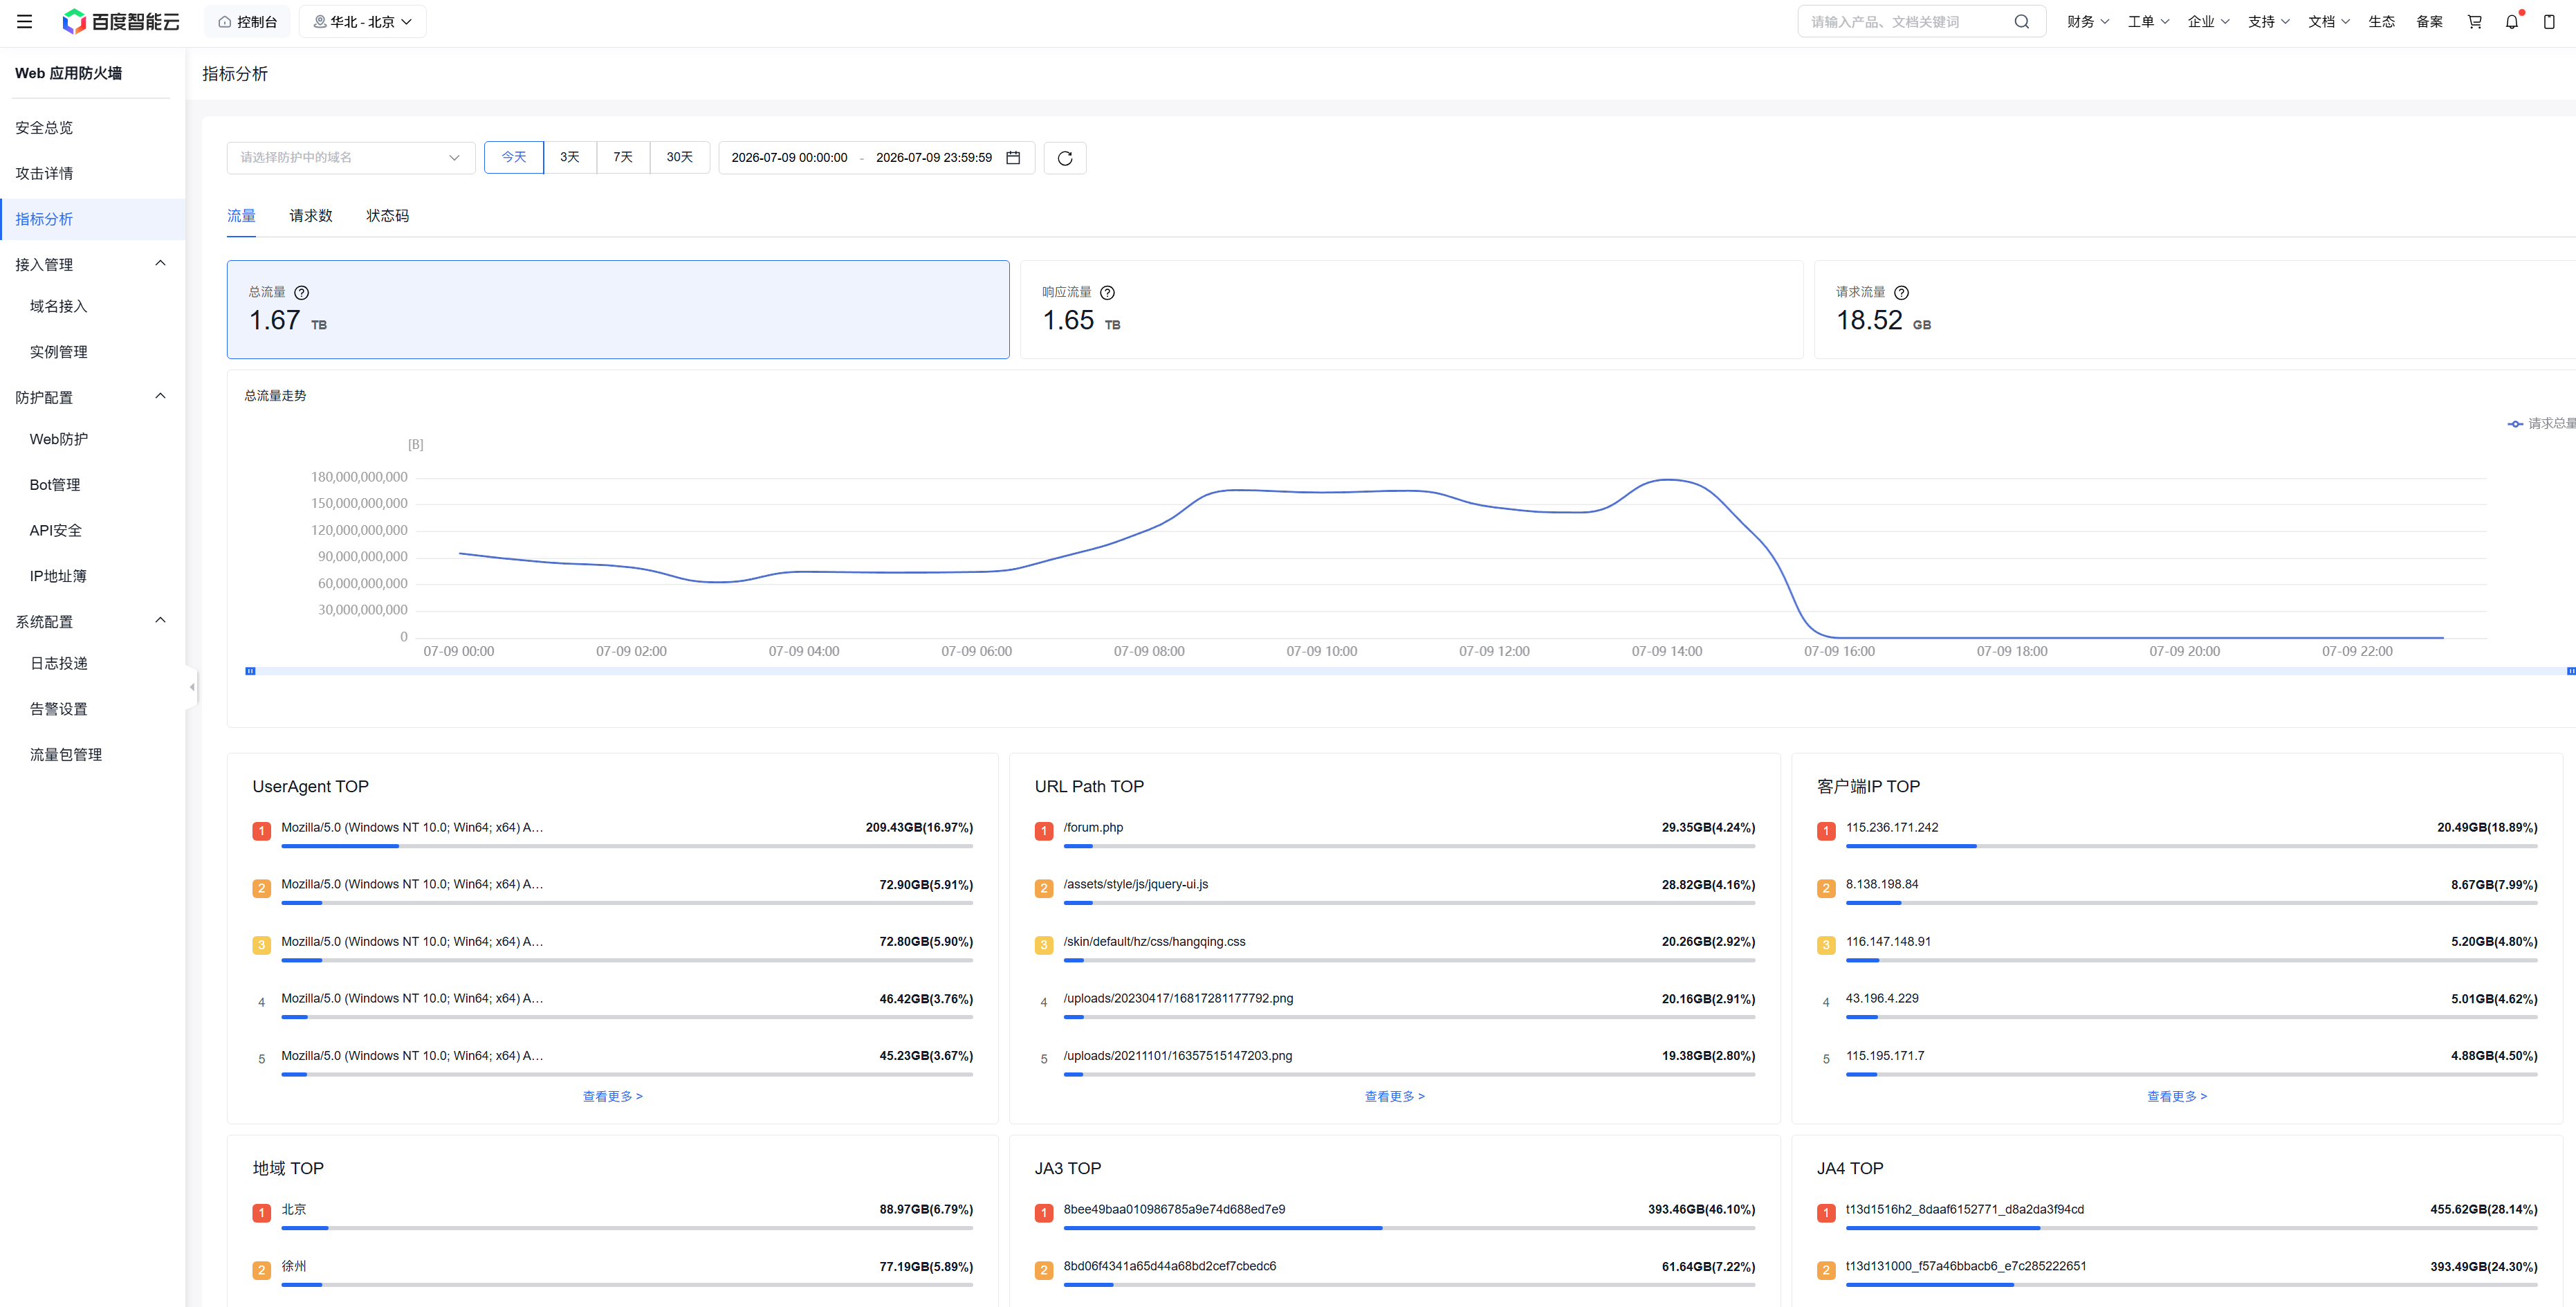
Task: Show help for 请求流量
Action: pyautogui.click(x=1901, y=292)
